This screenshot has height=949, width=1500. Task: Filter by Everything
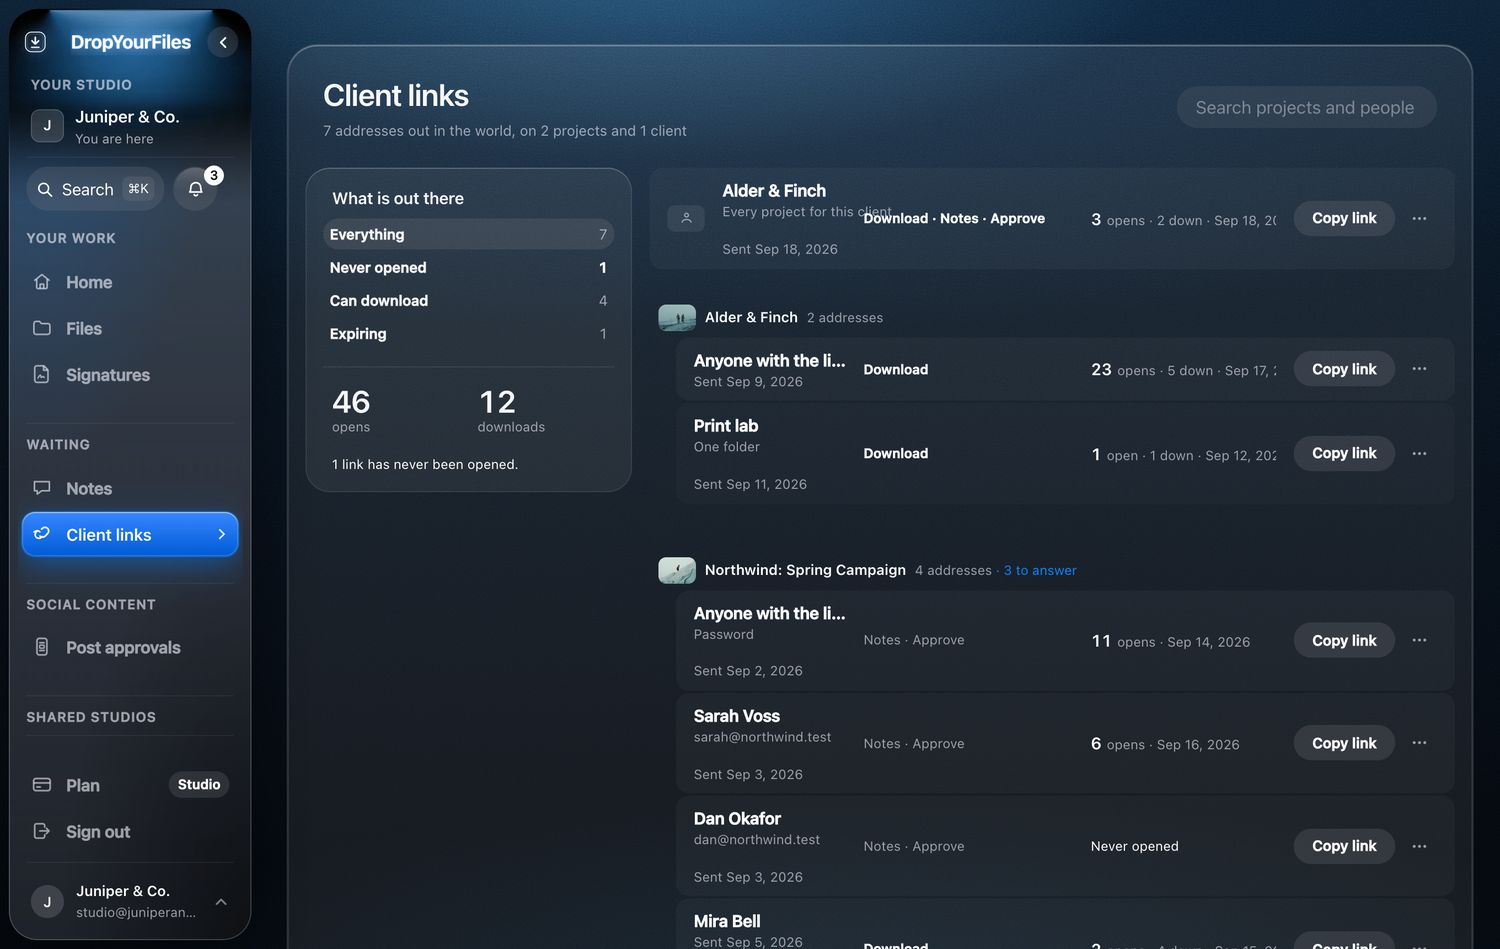tap(468, 234)
